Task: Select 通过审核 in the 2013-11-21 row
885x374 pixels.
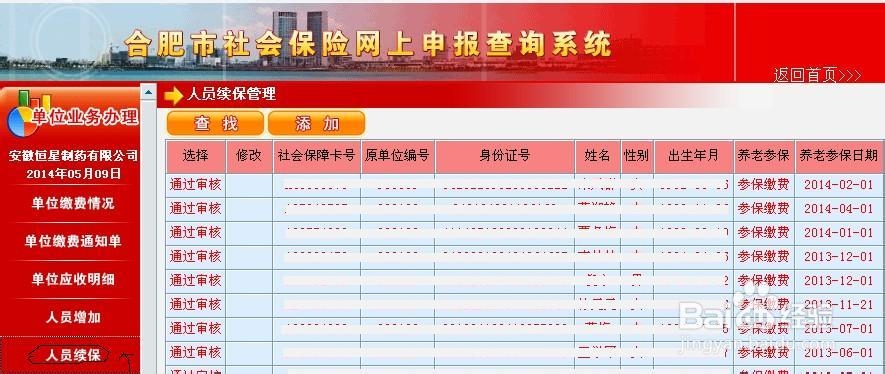Action: point(195,305)
